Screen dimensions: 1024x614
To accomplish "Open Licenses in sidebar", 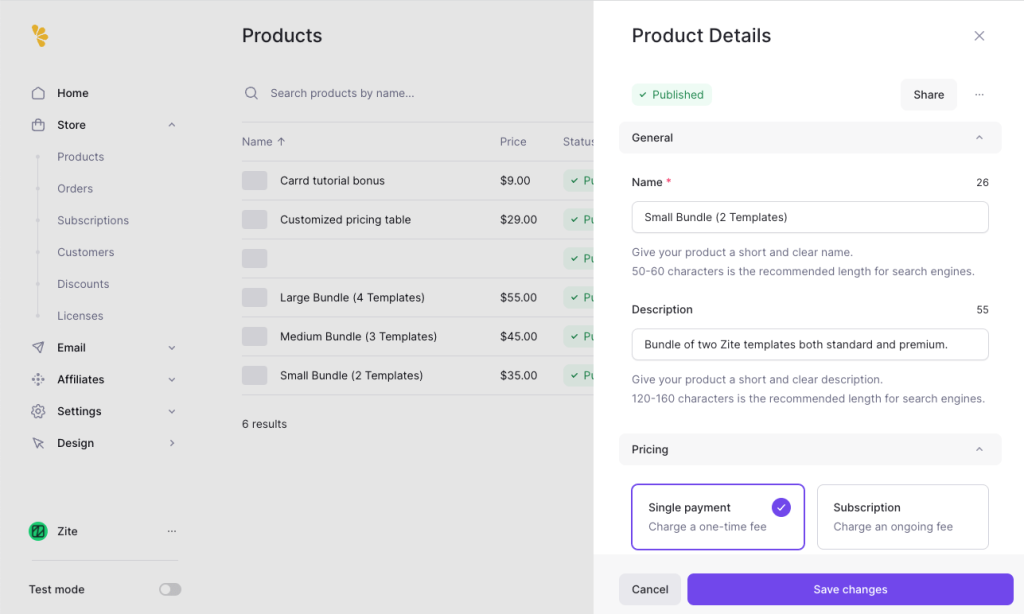I will point(80,316).
